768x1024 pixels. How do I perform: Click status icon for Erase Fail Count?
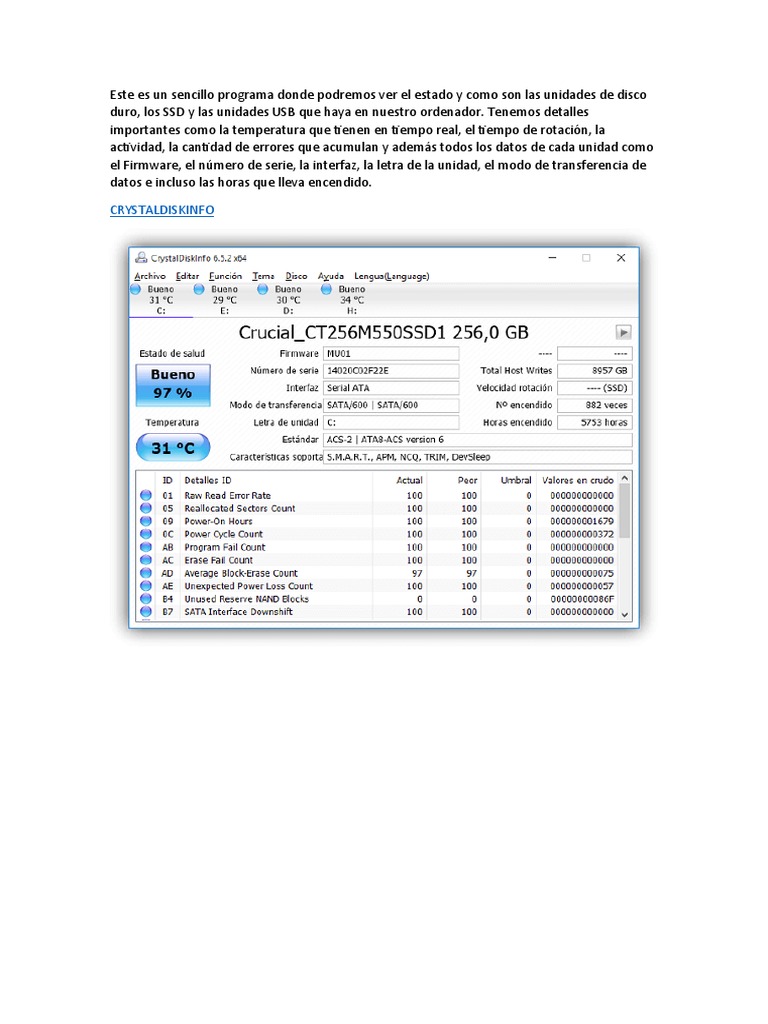point(146,560)
